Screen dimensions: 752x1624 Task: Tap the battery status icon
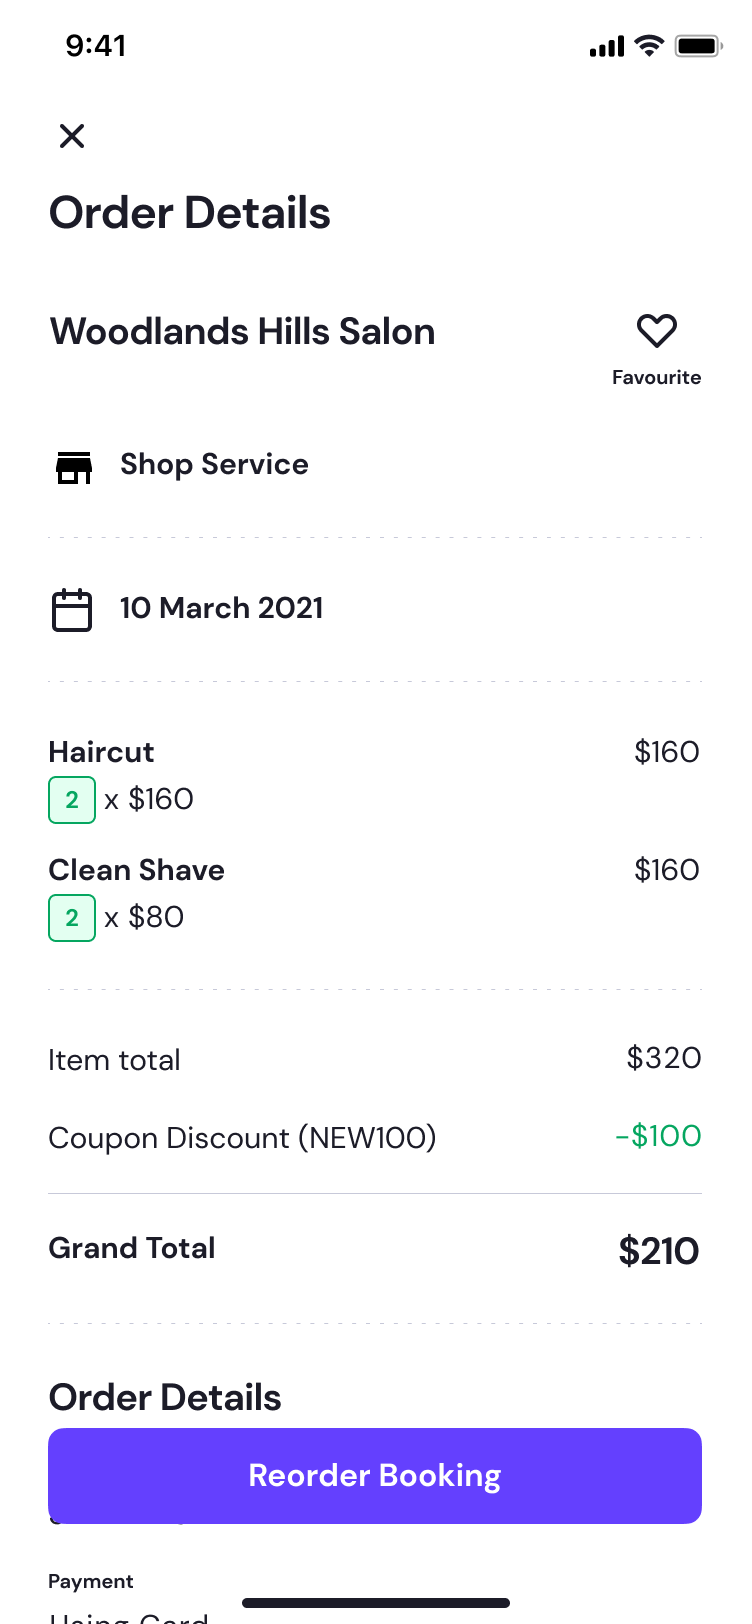[698, 46]
